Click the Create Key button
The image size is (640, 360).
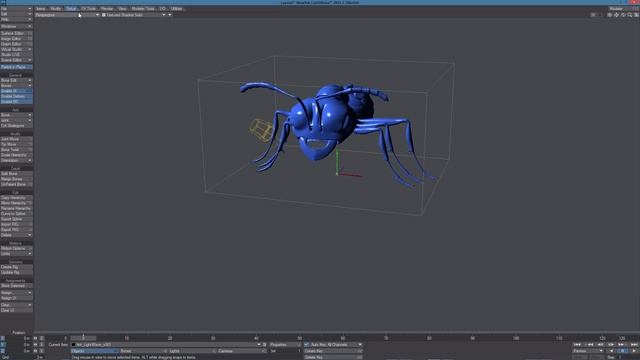pos(333,351)
